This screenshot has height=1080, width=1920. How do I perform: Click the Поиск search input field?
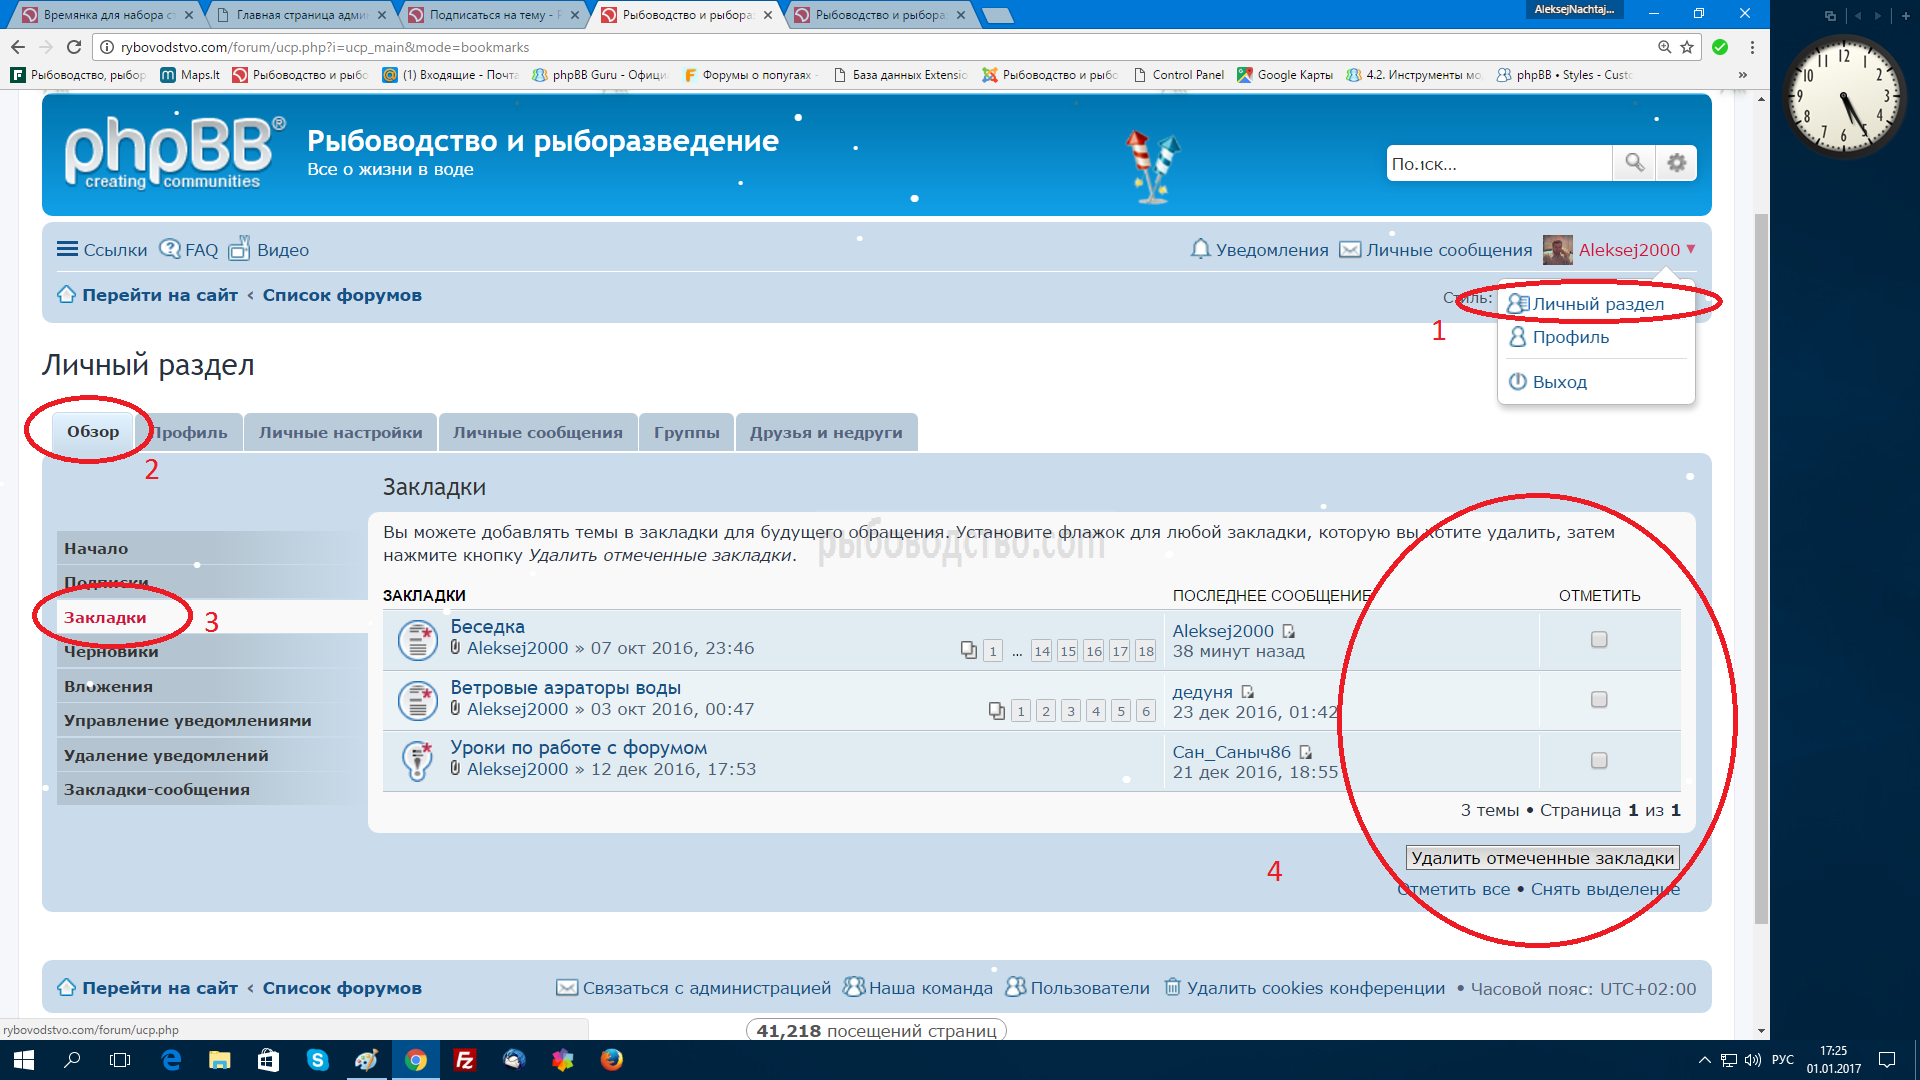(1498, 163)
